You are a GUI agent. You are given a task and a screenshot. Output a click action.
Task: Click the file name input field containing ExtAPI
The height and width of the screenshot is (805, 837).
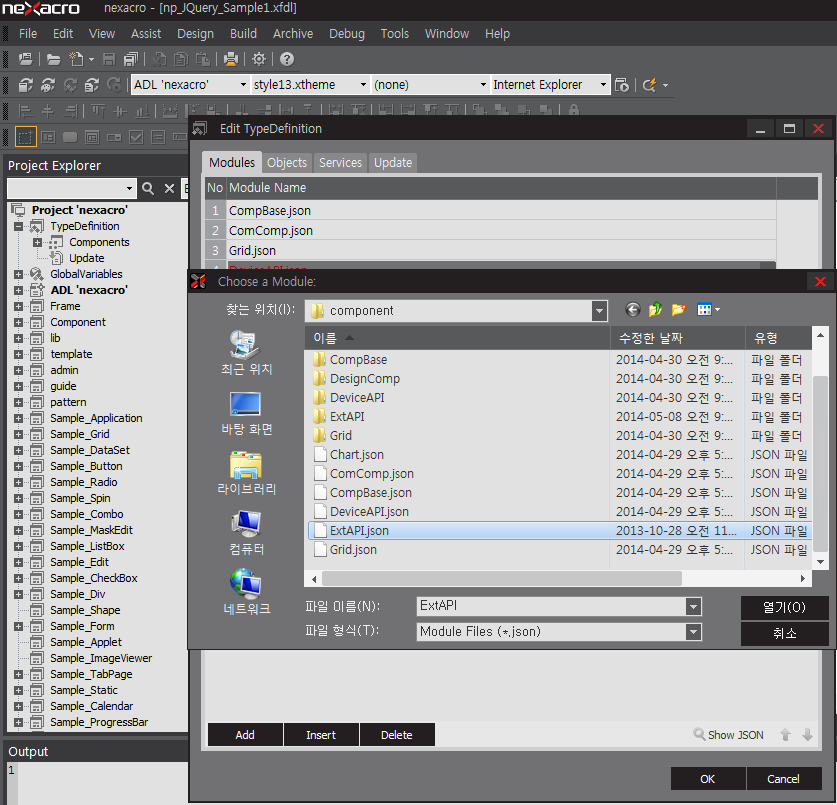coord(552,606)
